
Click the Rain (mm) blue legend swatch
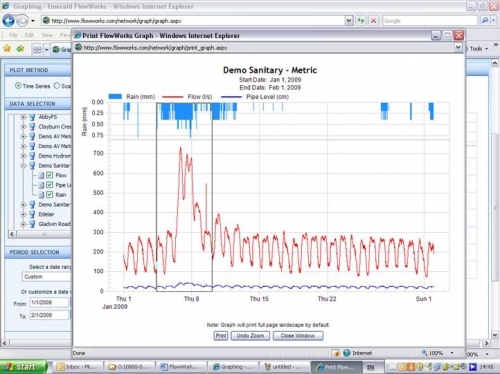pyautogui.click(x=115, y=97)
